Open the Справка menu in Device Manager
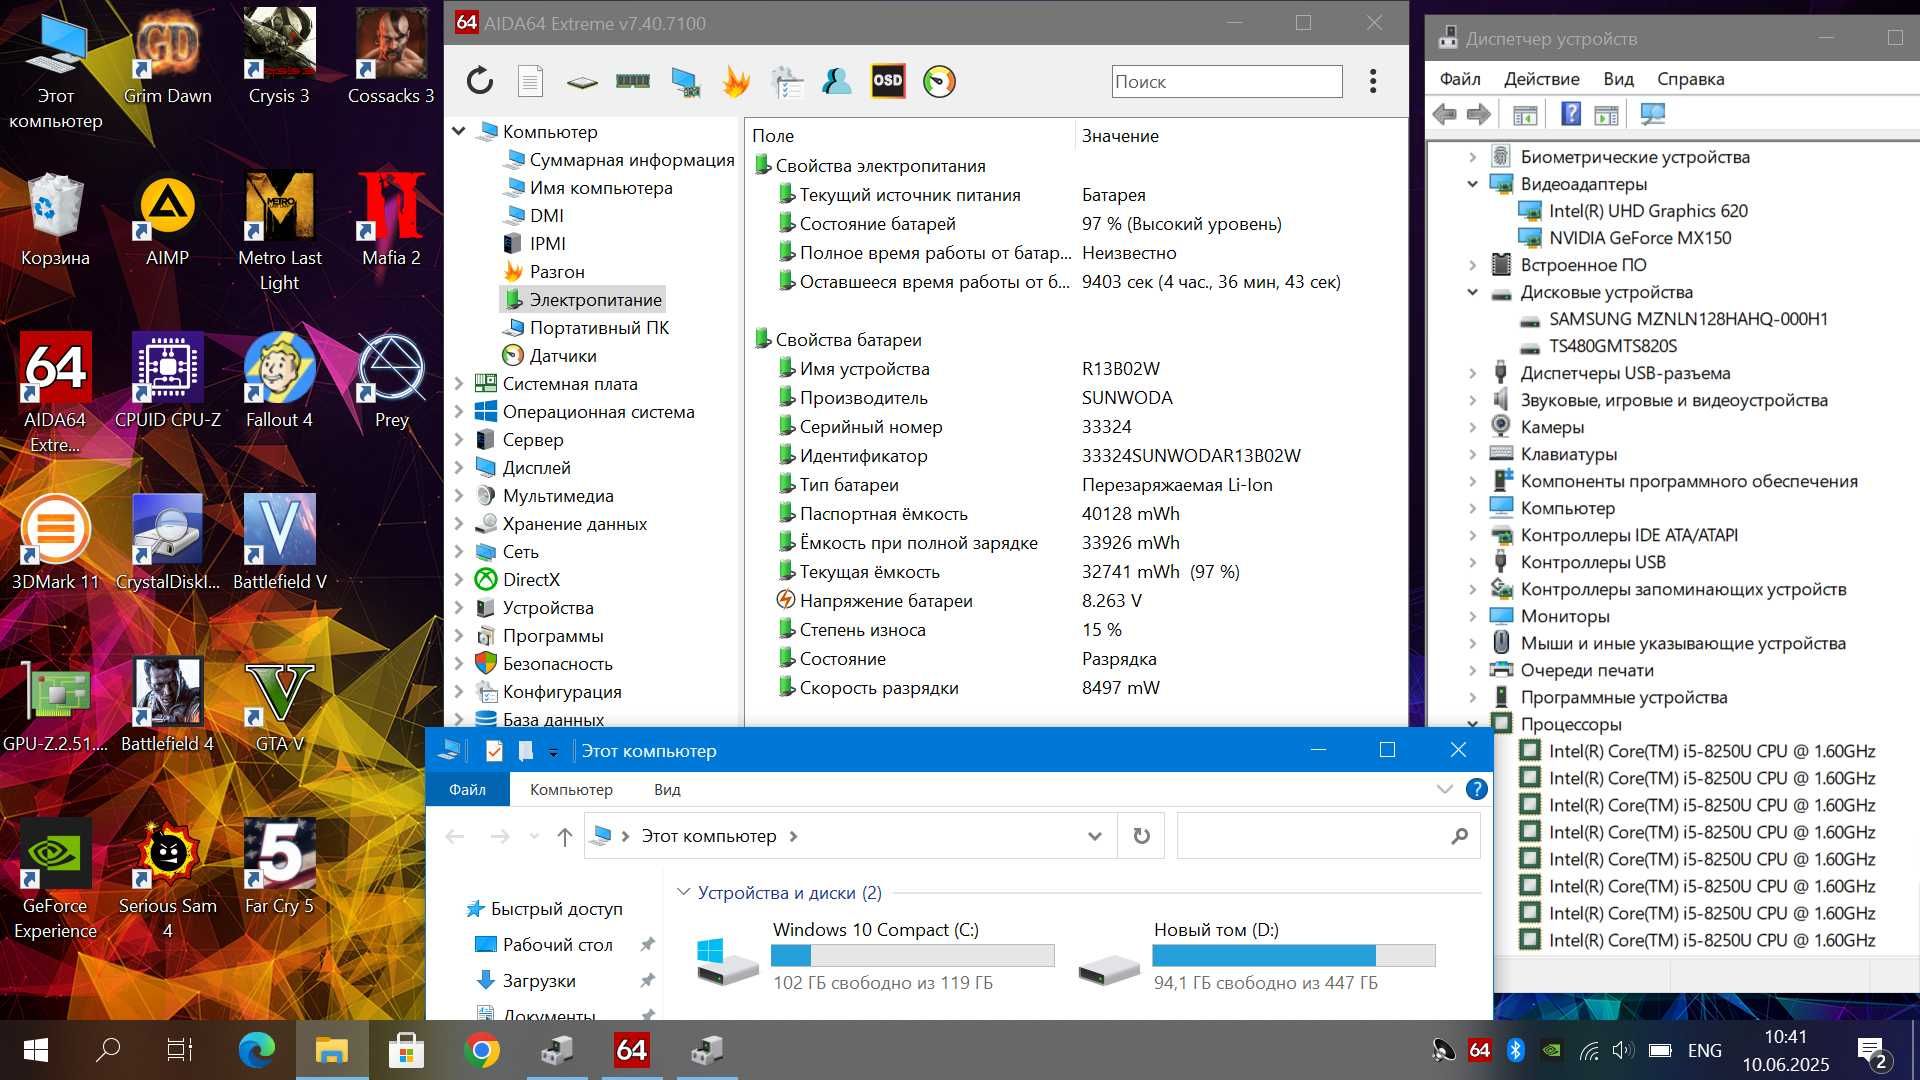Viewport: 1920px width, 1080px height. click(1690, 79)
